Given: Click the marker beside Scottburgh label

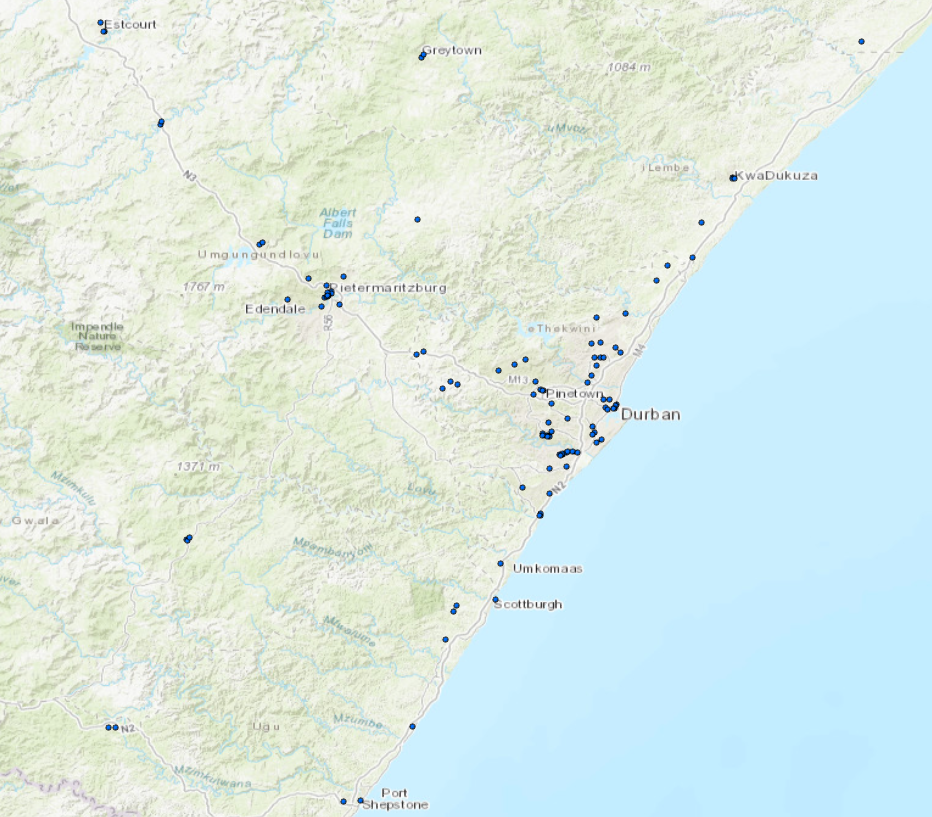Looking at the screenshot, I should pyautogui.click(x=495, y=600).
